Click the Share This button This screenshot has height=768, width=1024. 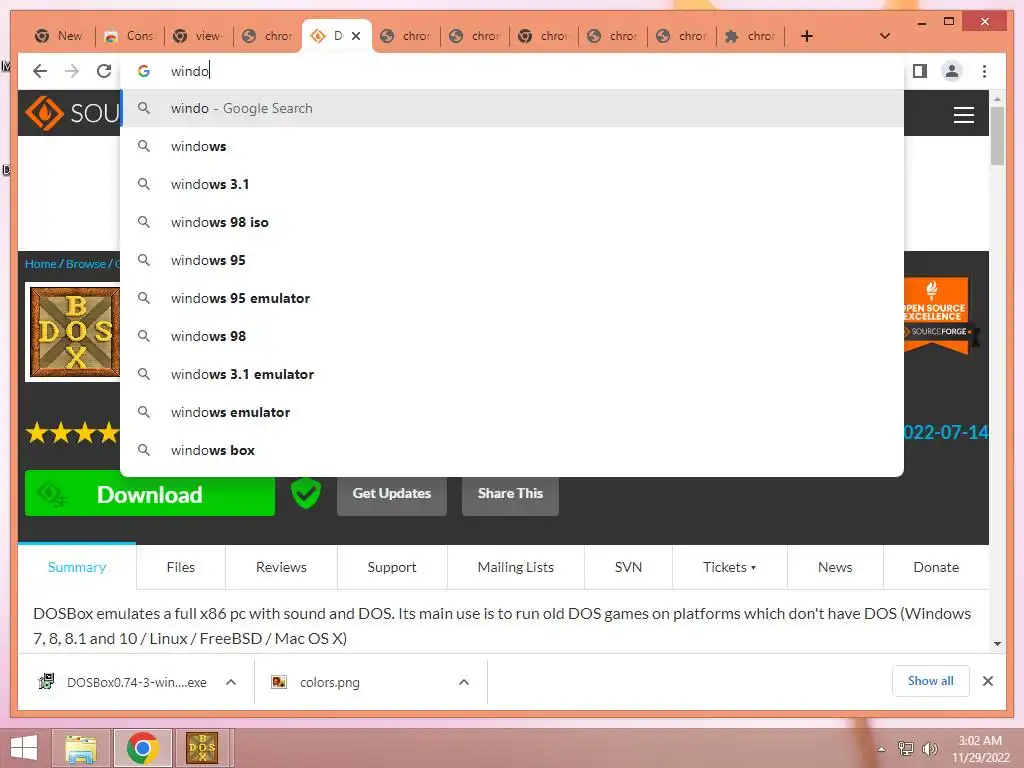[x=510, y=494]
